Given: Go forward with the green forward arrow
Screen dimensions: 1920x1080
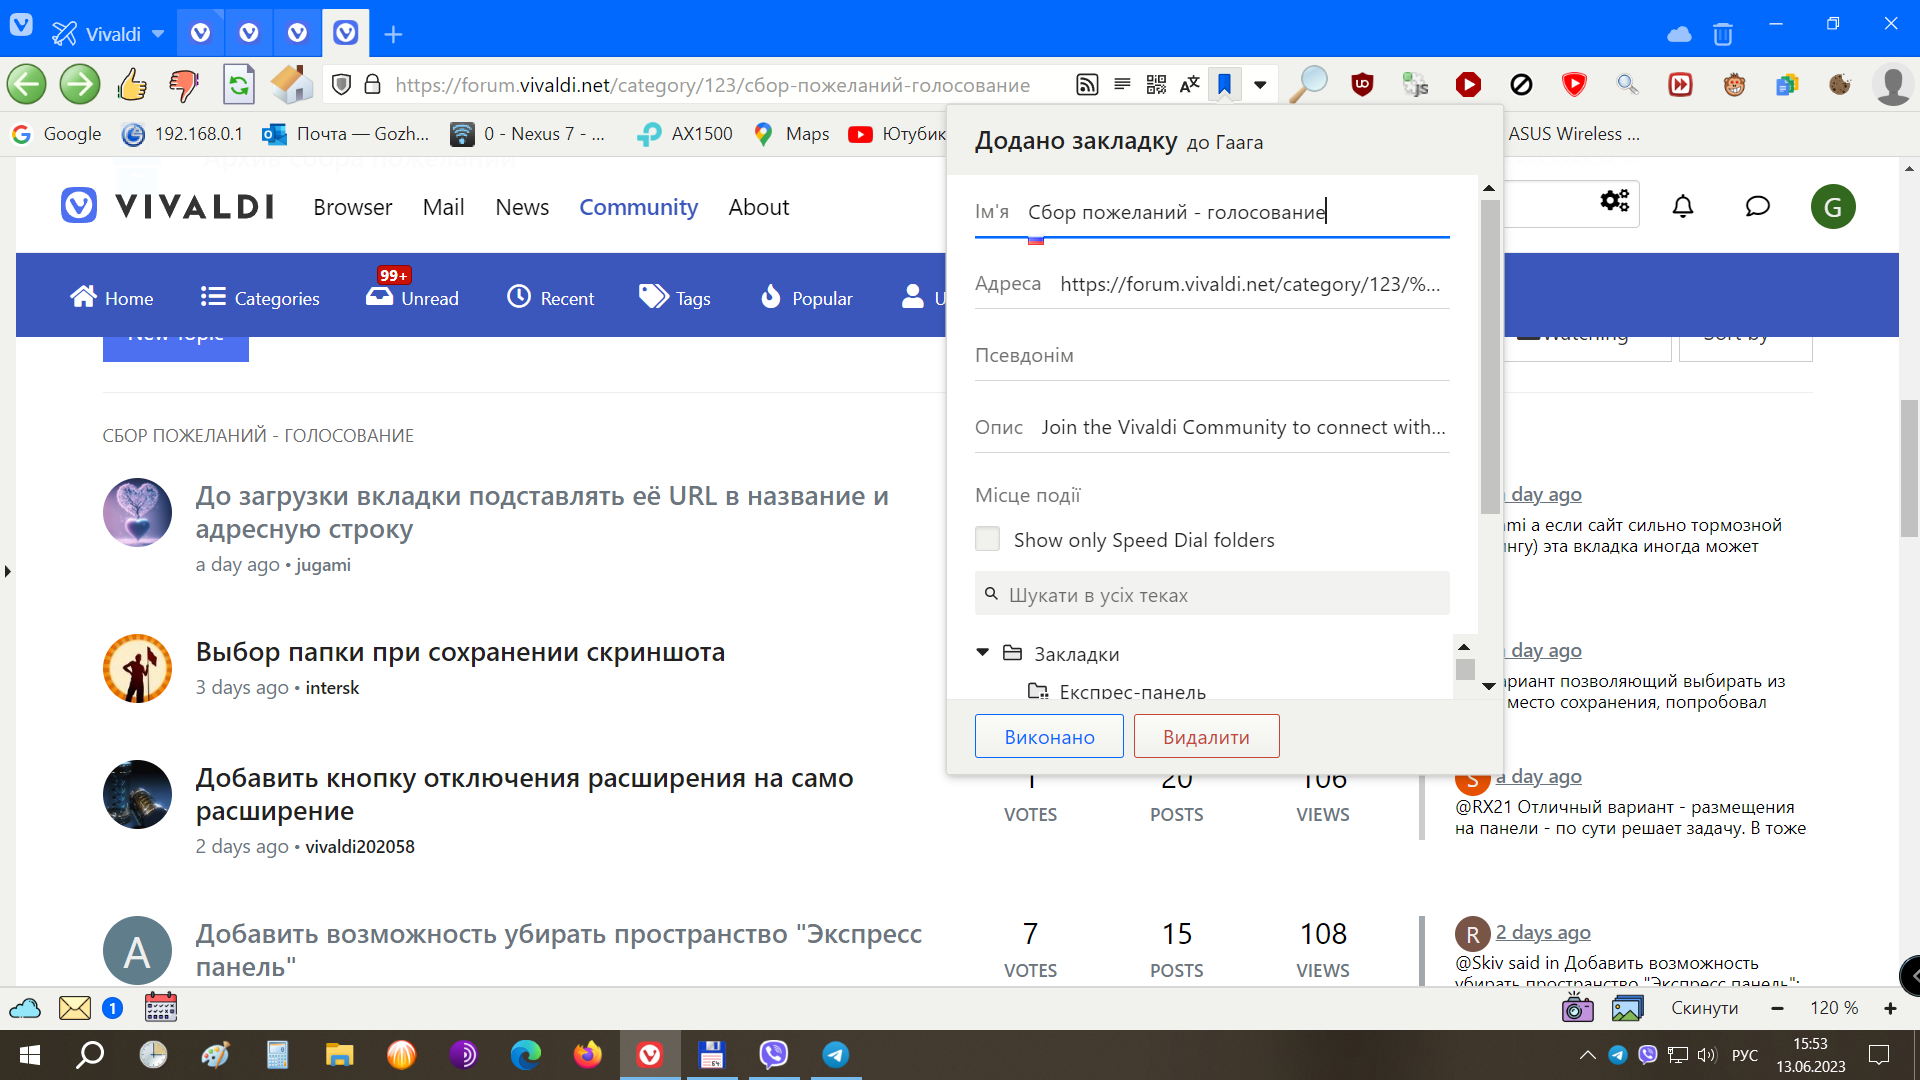Looking at the screenshot, I should pyautogui.click(x=80, y=85).
